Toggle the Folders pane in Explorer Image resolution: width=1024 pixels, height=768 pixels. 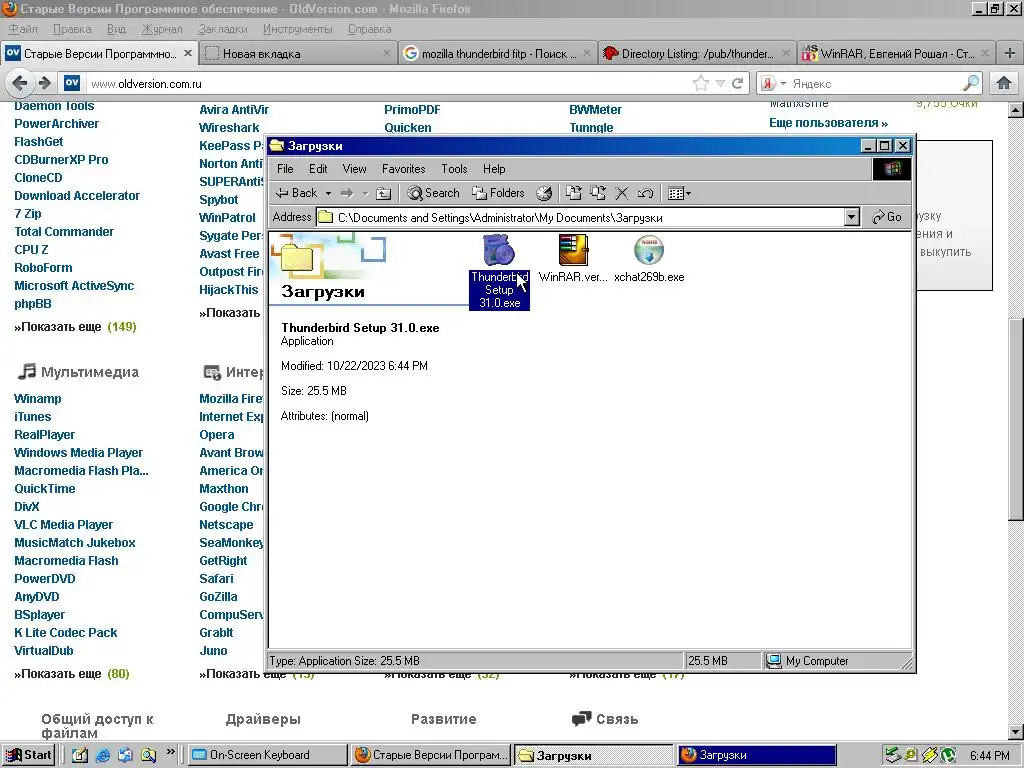(498, 193)
